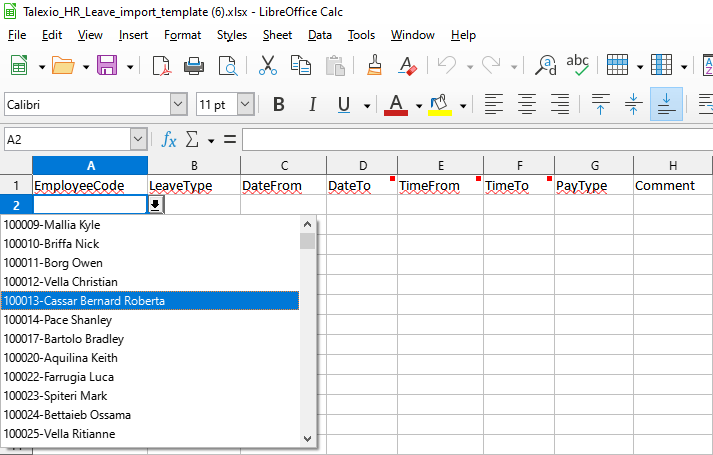
Task: Click the cell A2 validation dropdown button
Action: click(x=156, y=205)
